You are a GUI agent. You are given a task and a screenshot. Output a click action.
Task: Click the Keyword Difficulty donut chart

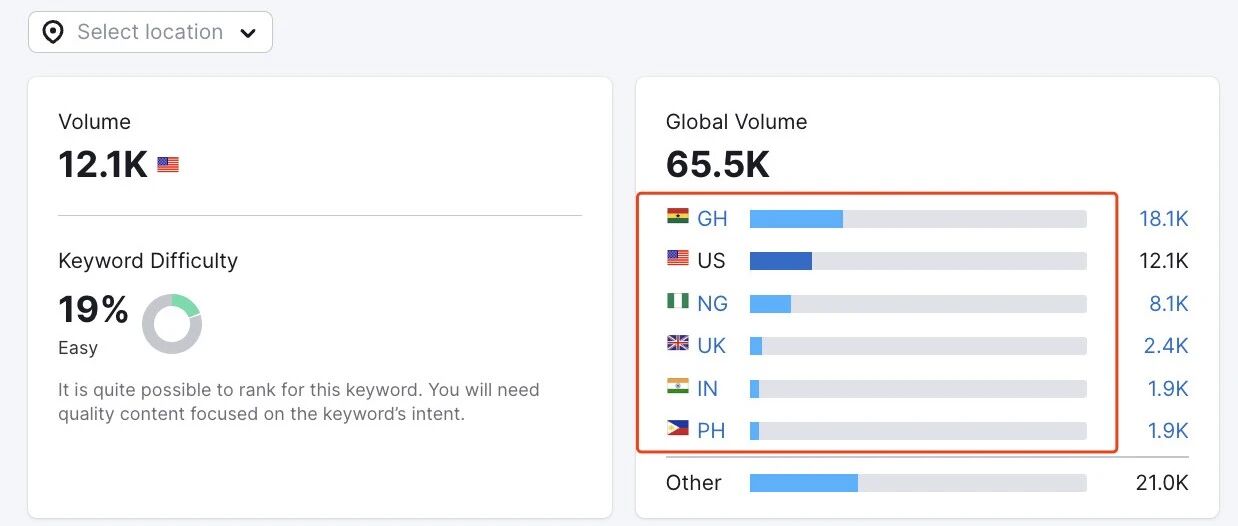pos(172,324)
